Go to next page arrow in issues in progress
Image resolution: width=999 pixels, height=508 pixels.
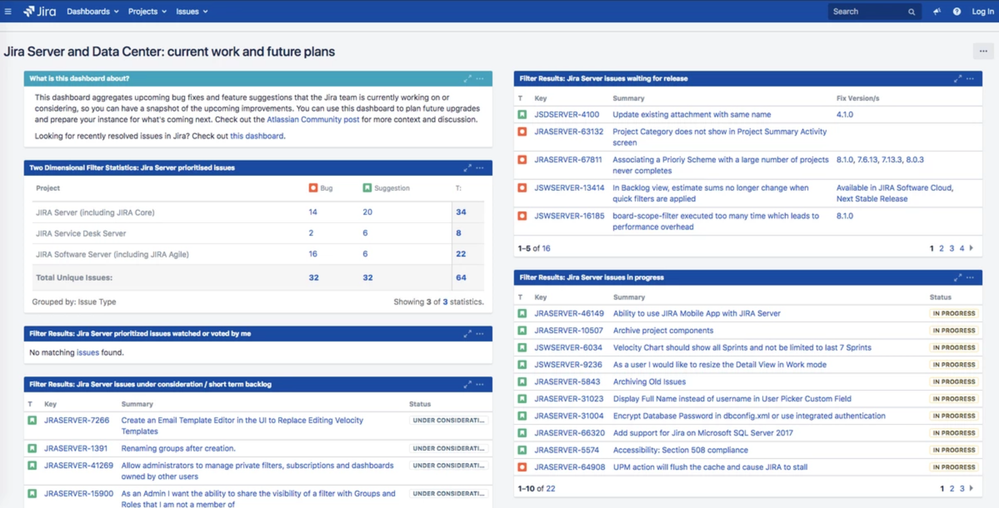click(x=972, y=488)
